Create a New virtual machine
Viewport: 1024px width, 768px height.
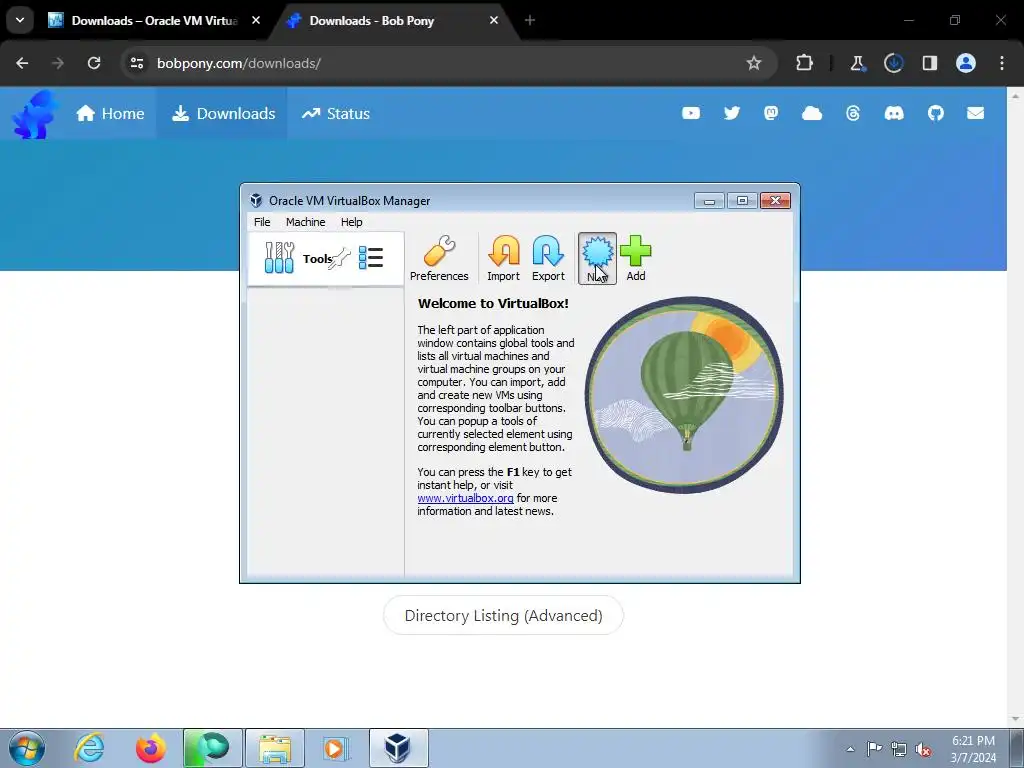pyautogui.click(x=597, y=259)
